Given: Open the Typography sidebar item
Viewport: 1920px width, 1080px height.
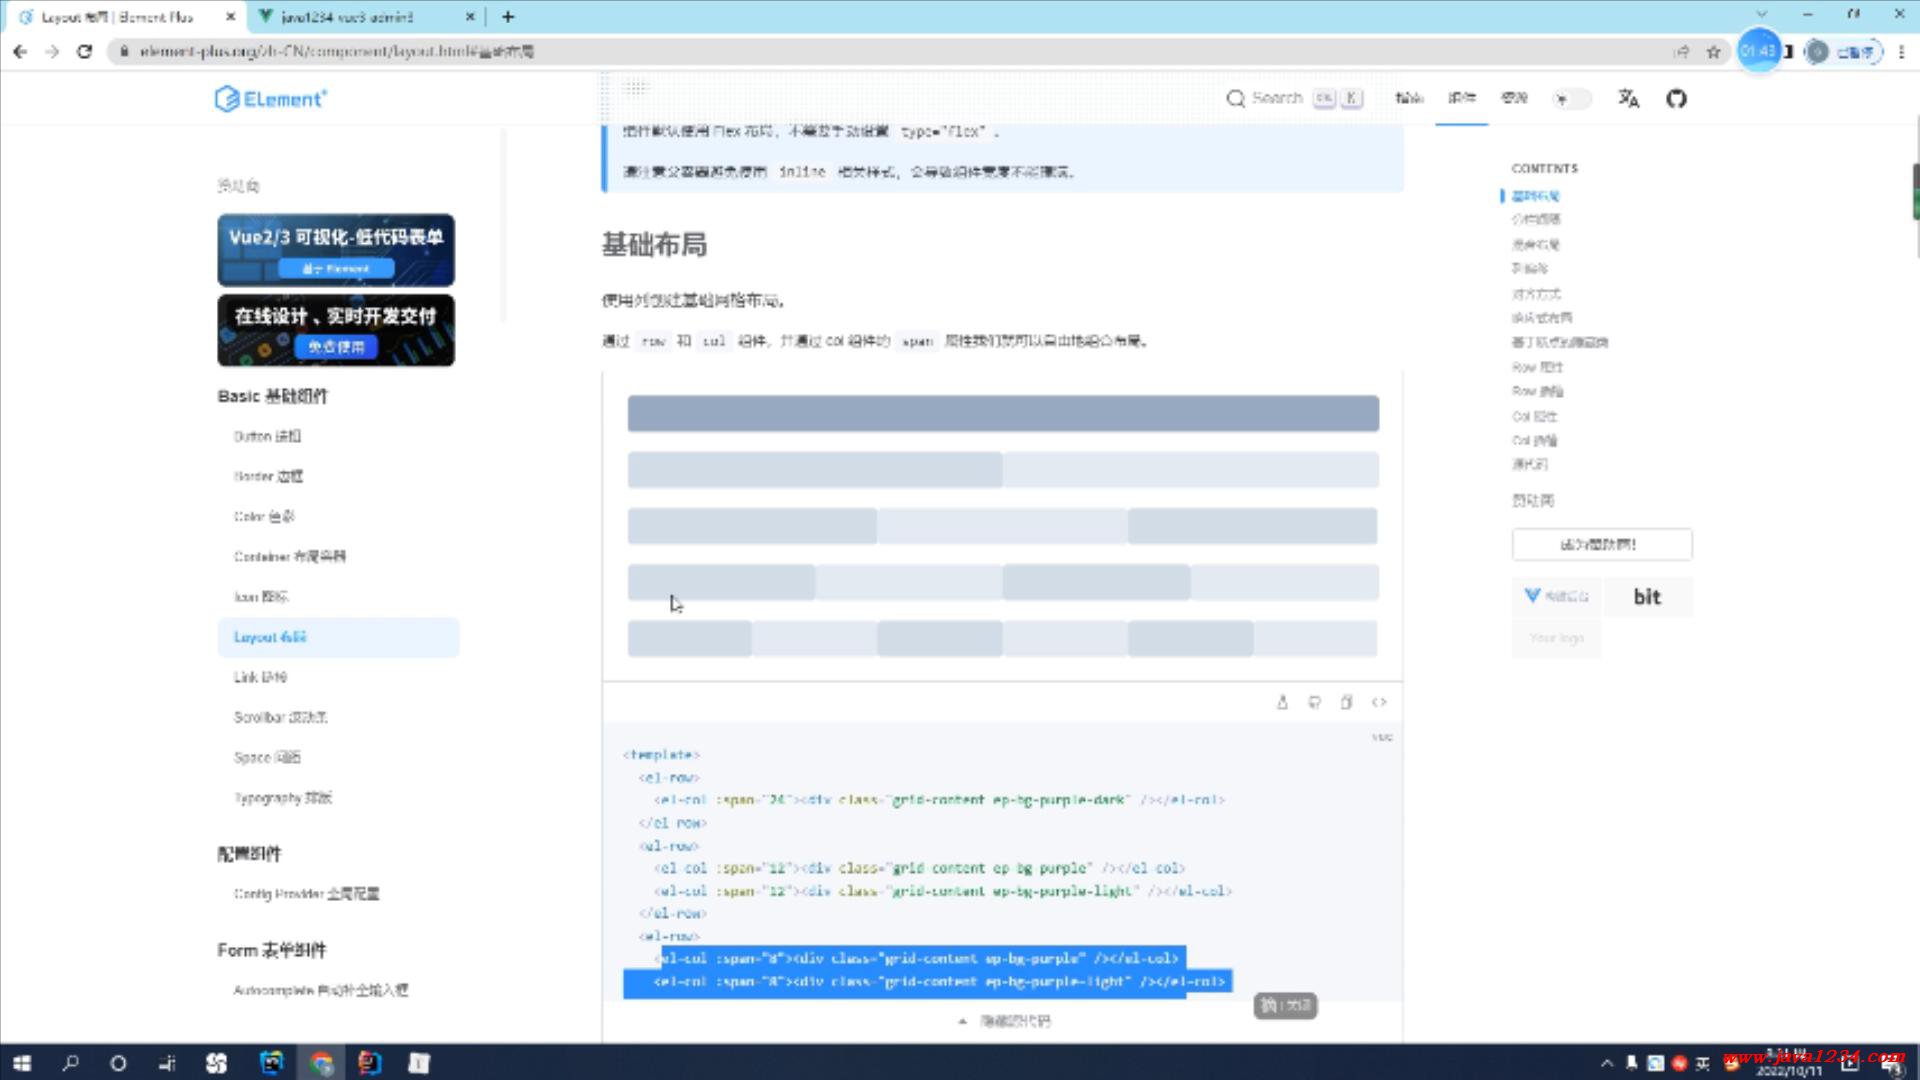Looking at the screenshot, I should pyautogui.click(x=282, y=798).
